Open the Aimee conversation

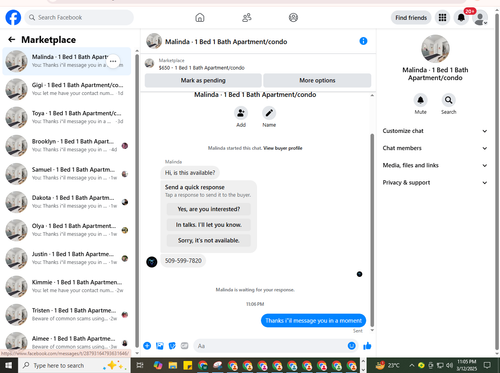point(67,342)
